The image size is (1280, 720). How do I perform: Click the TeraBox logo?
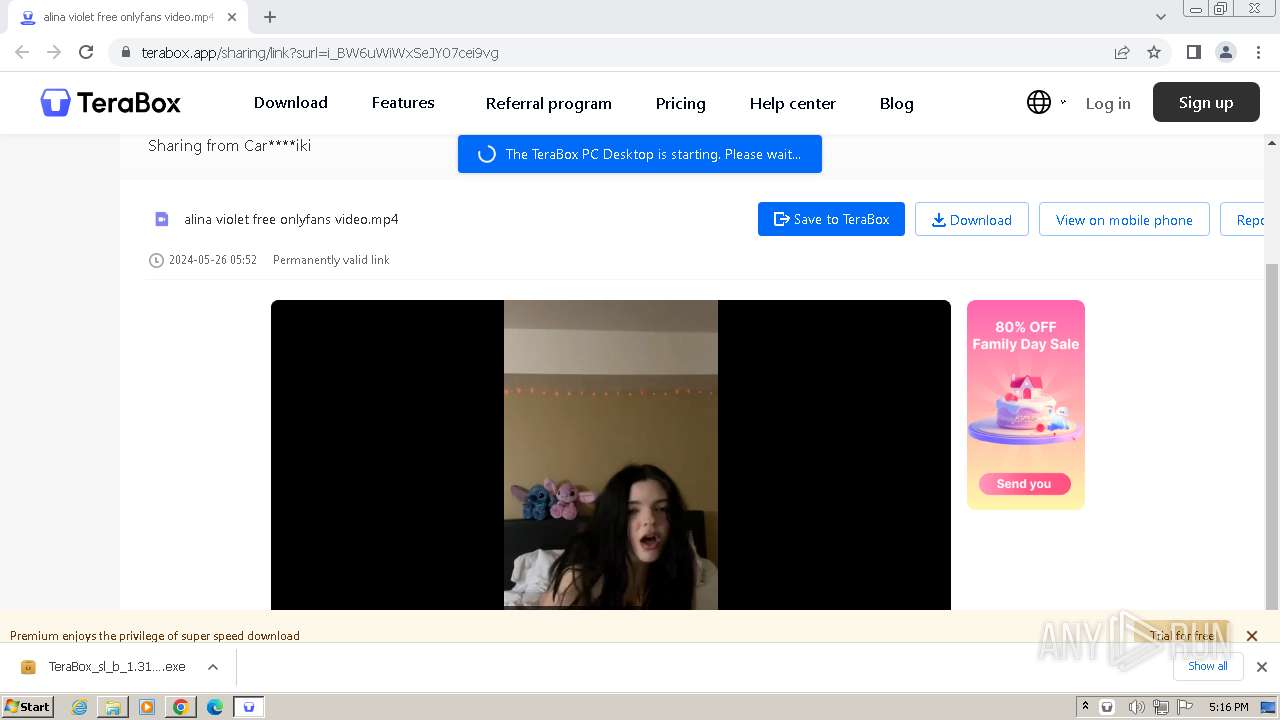(x=110, y=102)
